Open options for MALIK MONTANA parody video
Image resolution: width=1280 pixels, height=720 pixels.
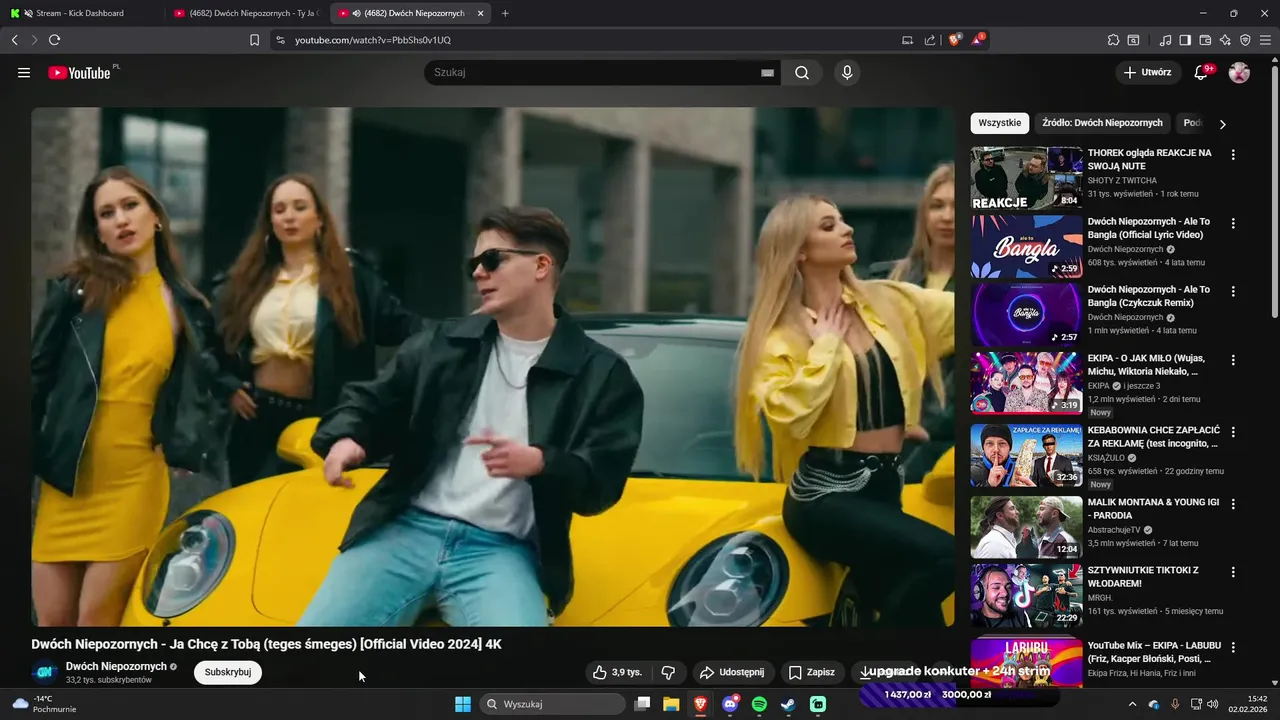click(1233, 504)
